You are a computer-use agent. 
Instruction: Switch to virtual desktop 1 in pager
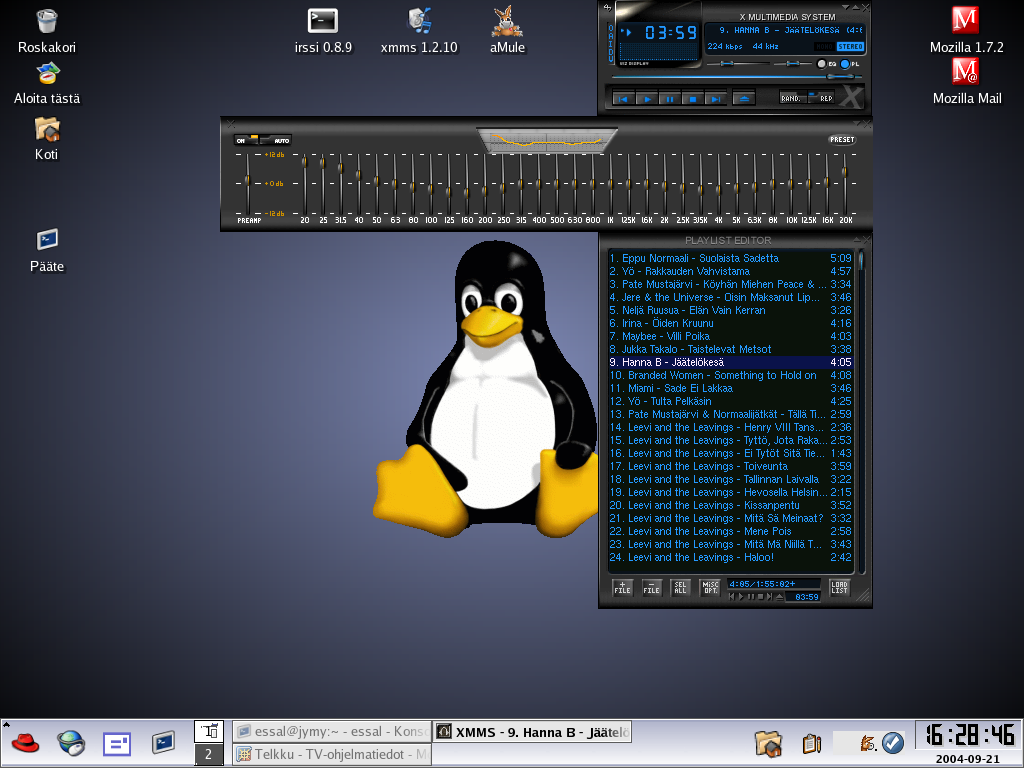(x=208, y=731)
